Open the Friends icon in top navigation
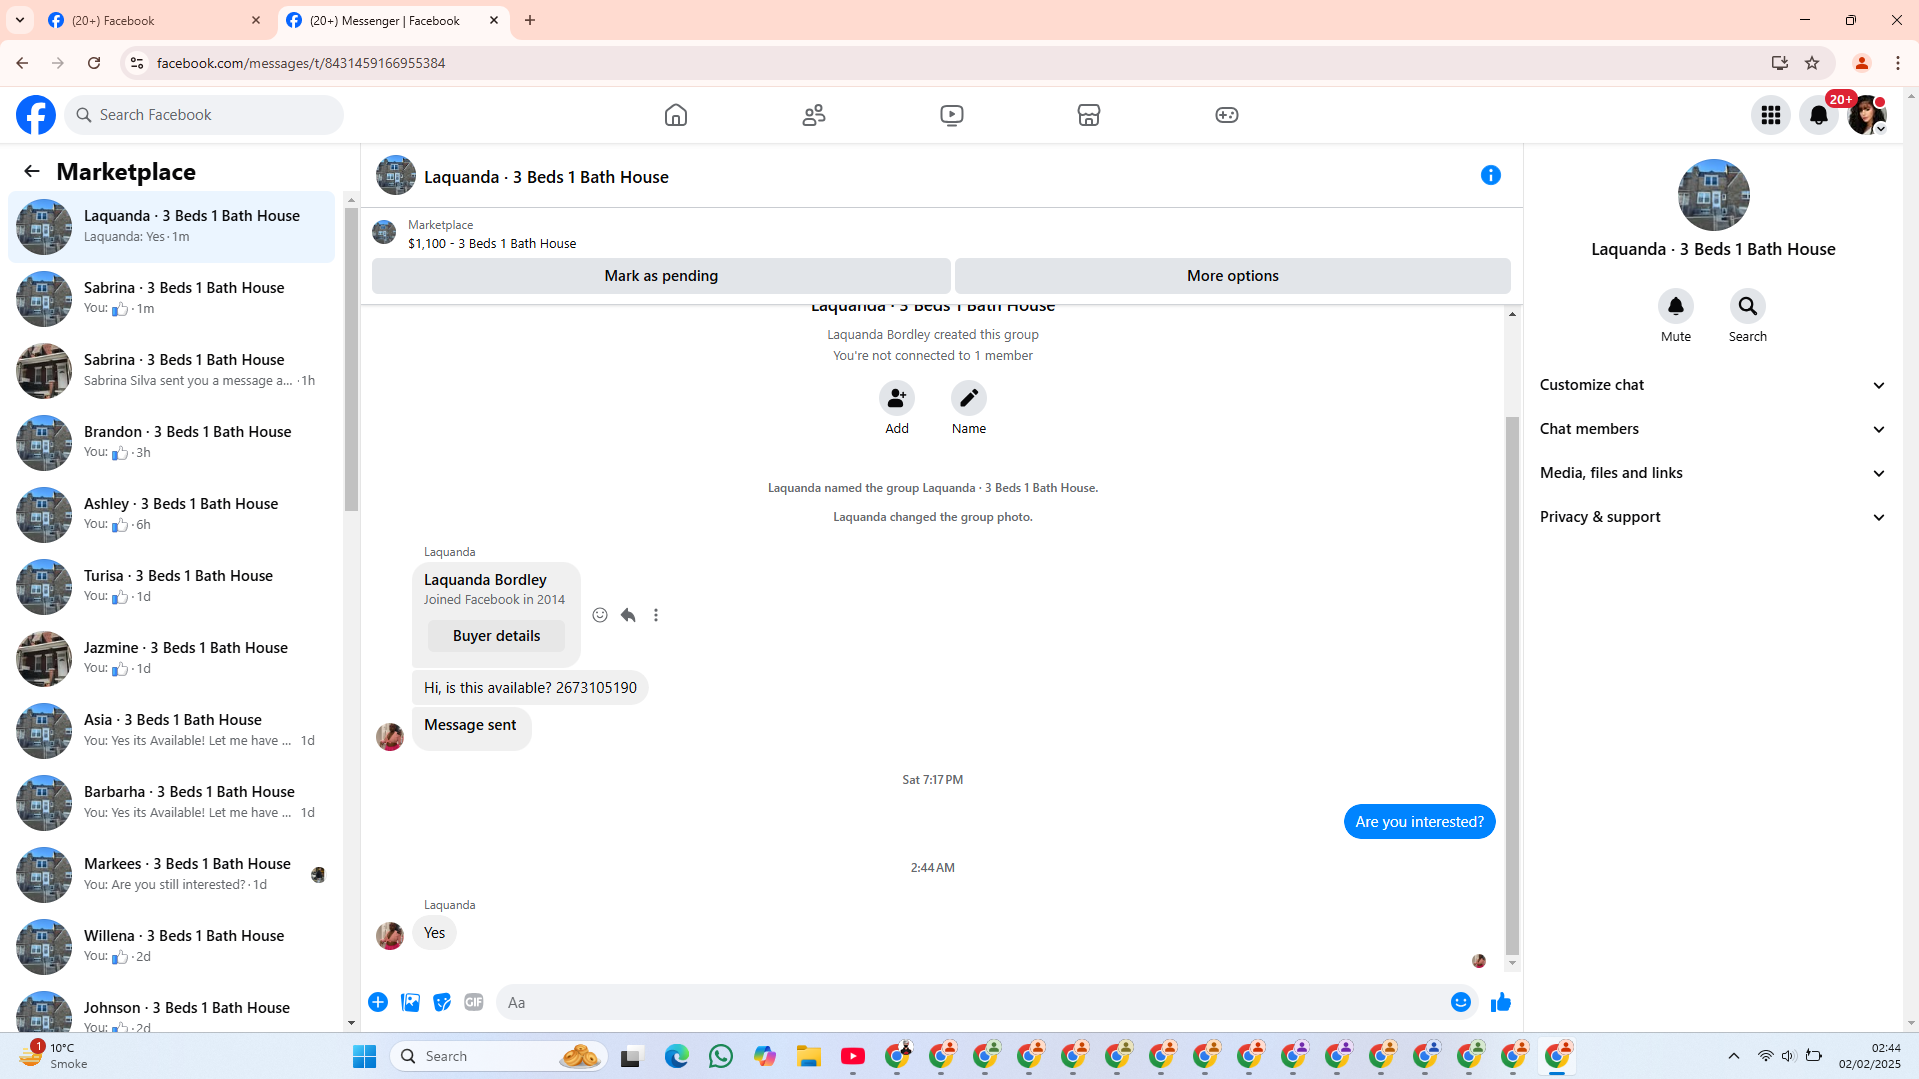1919x1079 pixels. point(814,115)
